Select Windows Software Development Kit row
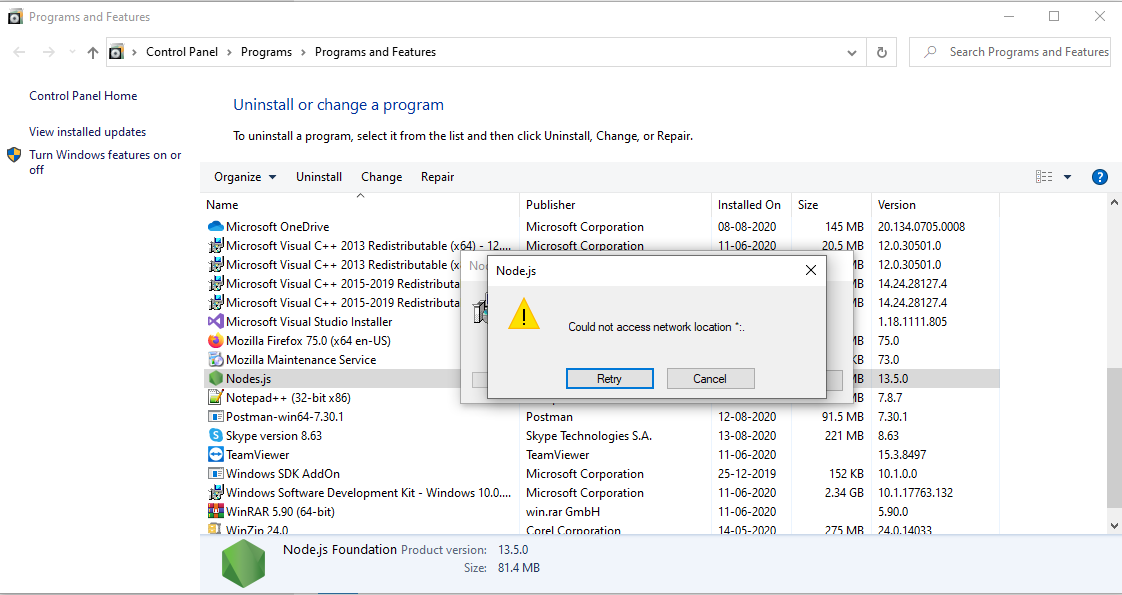The image size is (1122, 595). pos(600,493)
